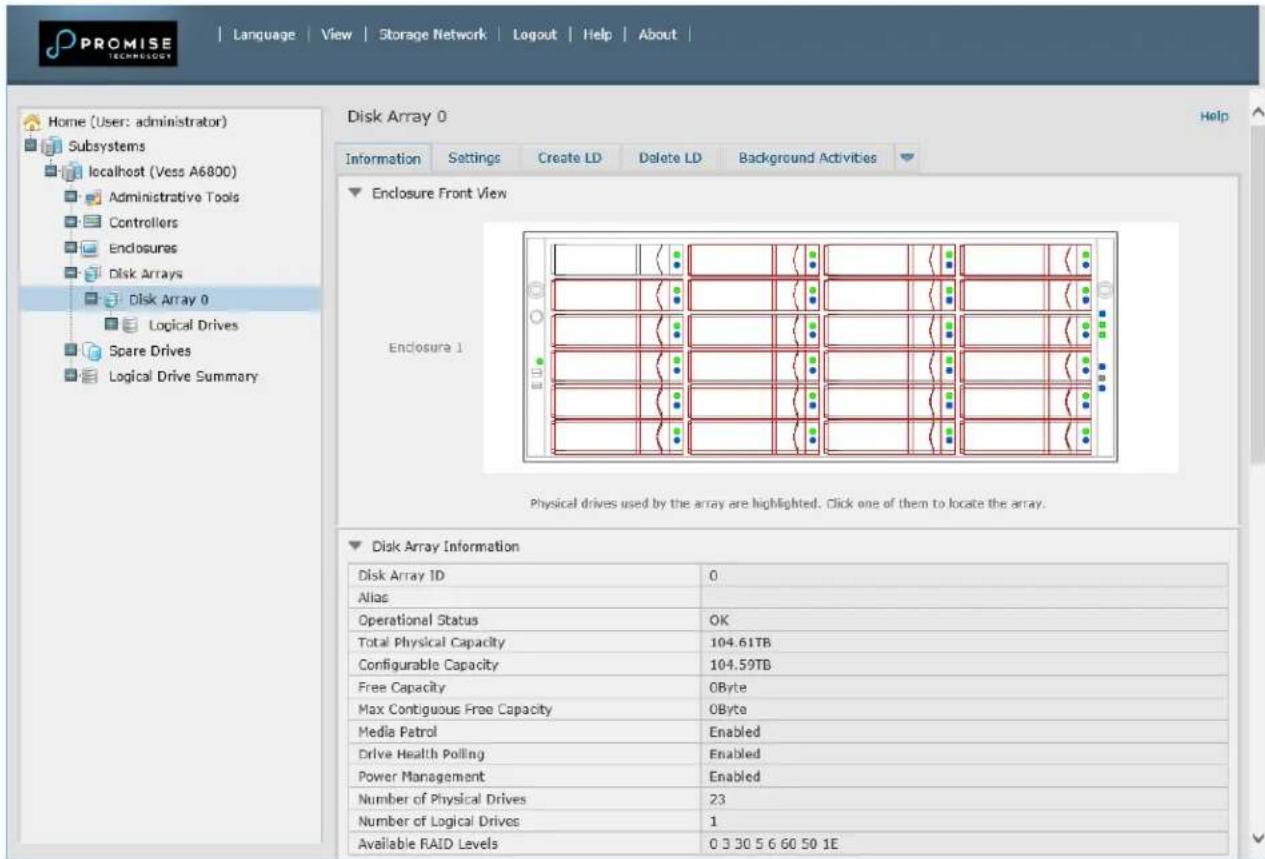1265x859 pixels.
Task: Open the Background Activities tab
Action: tap(807, 158)
